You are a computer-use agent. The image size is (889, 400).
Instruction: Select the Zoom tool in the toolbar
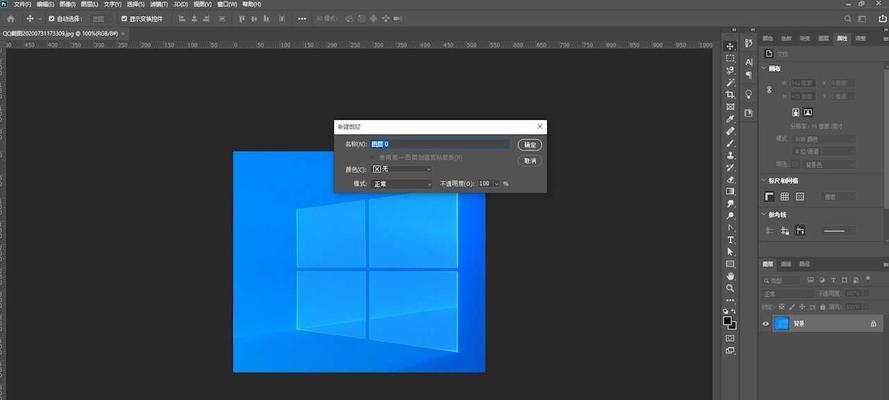tap(730, 288)
